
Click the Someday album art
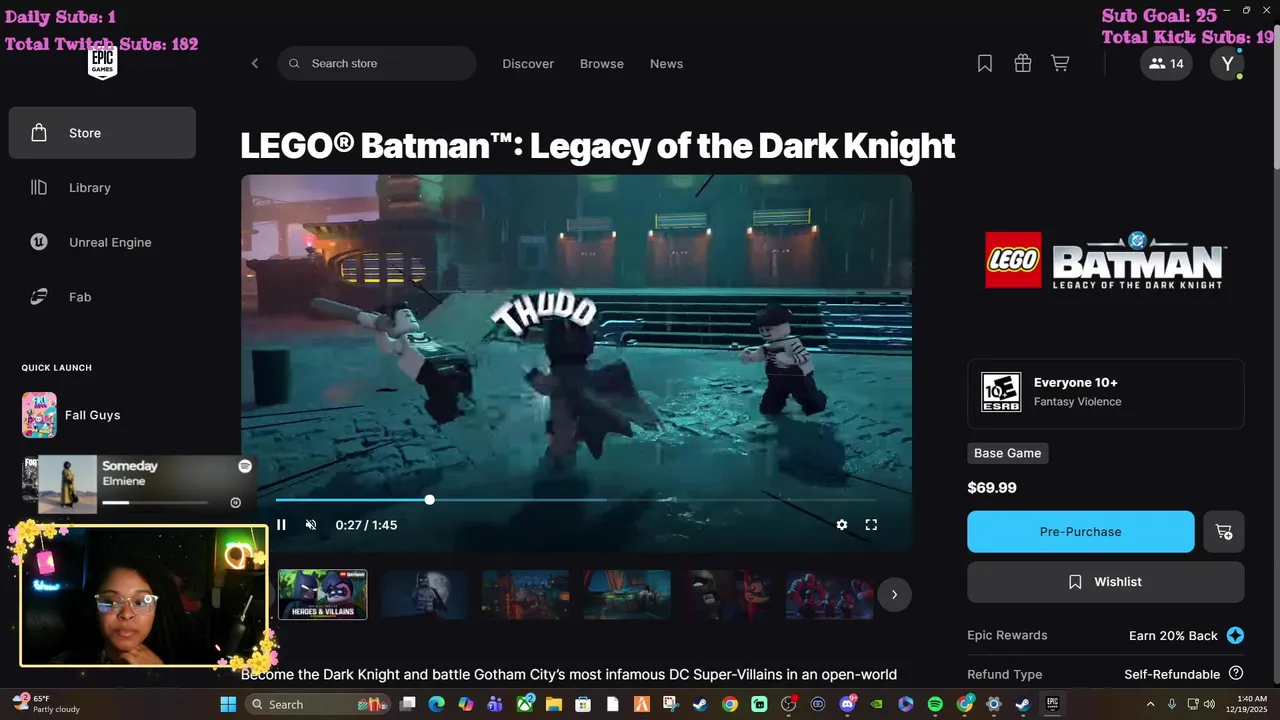click(x=67, y=484)
